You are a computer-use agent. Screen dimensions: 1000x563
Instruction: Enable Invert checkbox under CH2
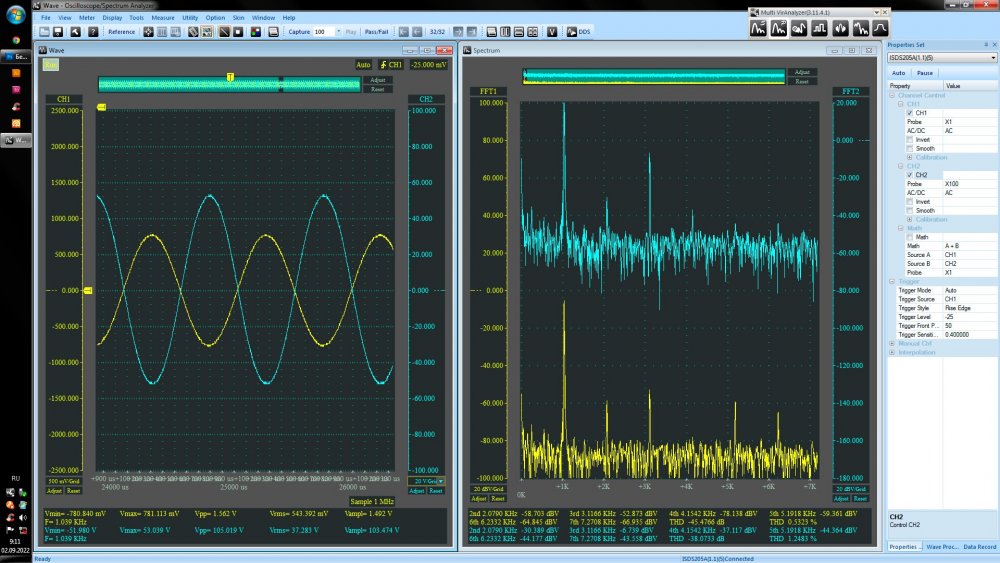pos(909,201)
